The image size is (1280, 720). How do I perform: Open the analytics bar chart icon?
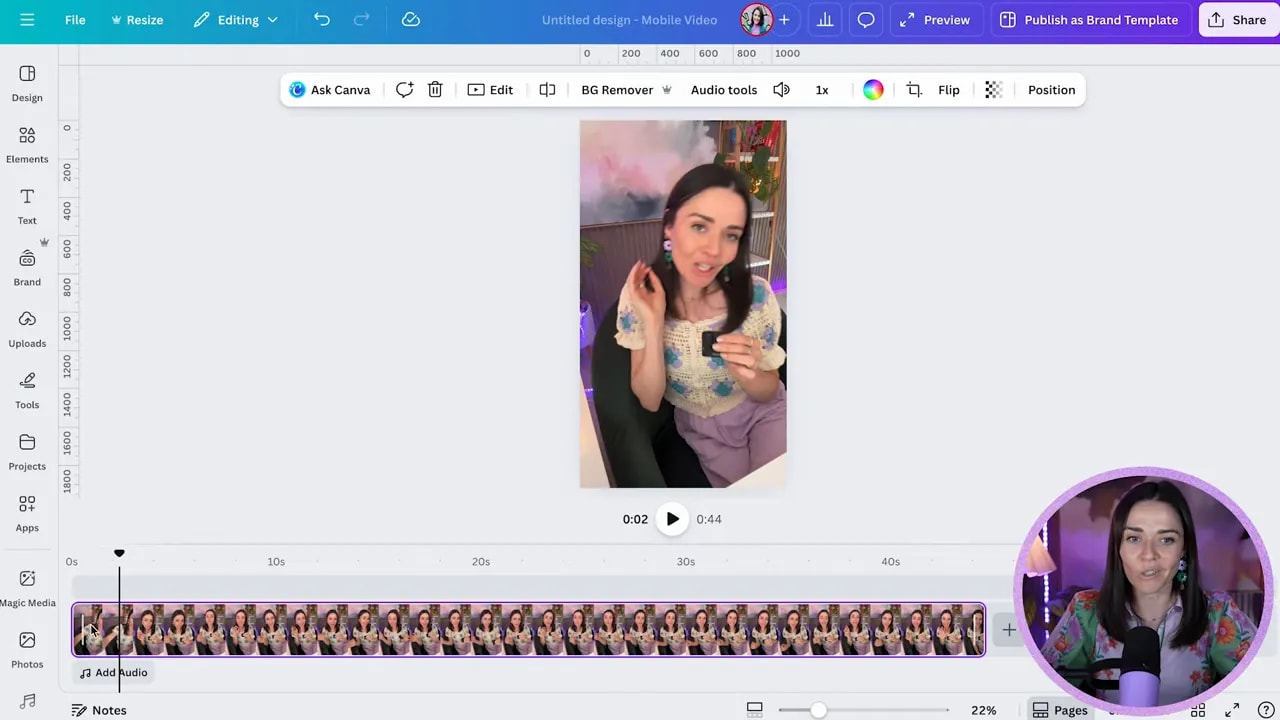[825, 20]
